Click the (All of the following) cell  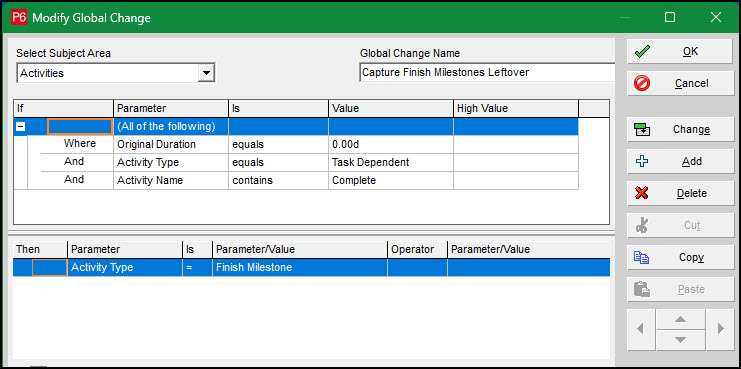coord(171,127)
